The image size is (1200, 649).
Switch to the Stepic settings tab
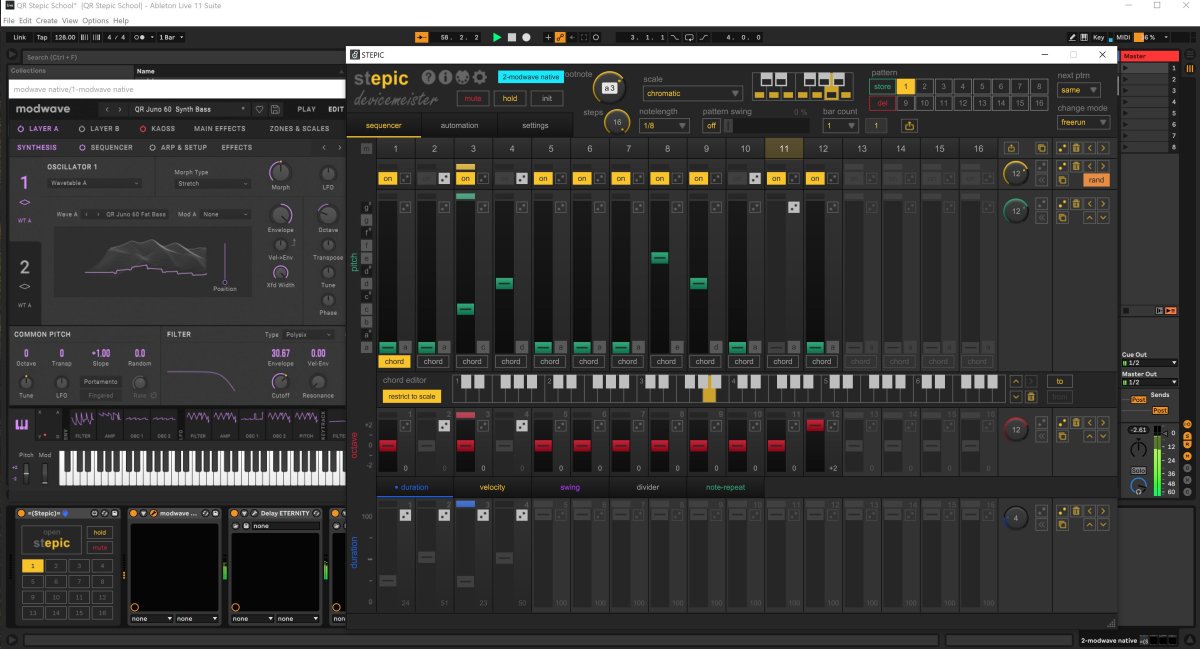[x=535, y=126]
